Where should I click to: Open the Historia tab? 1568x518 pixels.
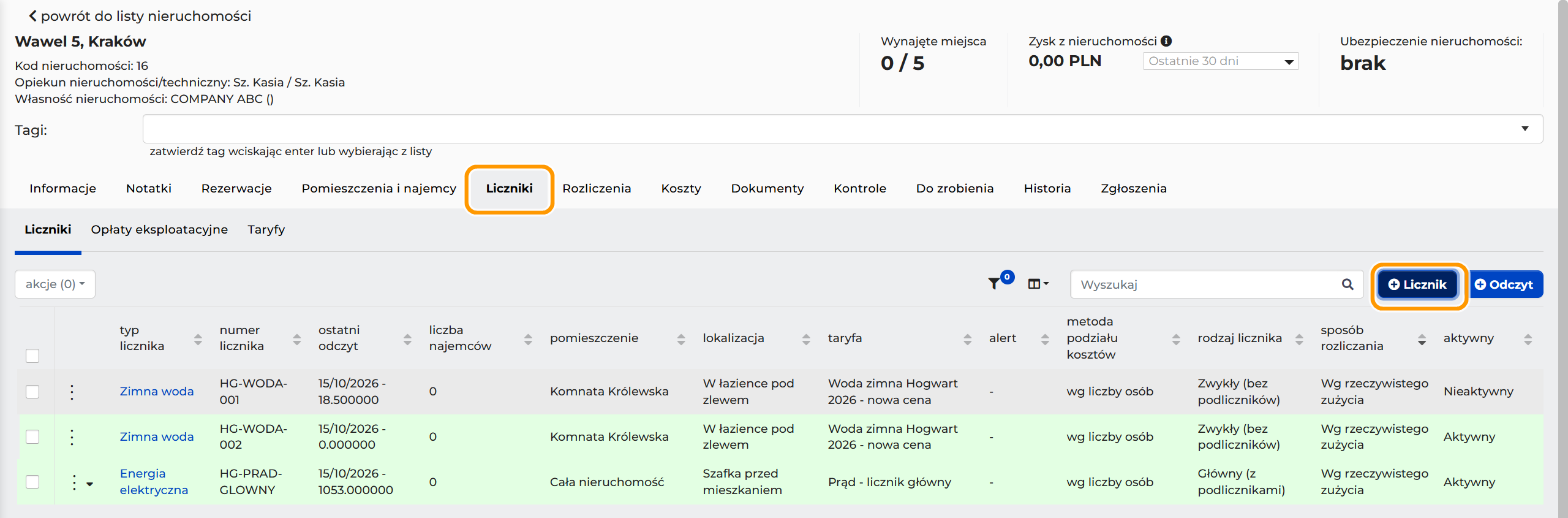[x=1047, y=188]
